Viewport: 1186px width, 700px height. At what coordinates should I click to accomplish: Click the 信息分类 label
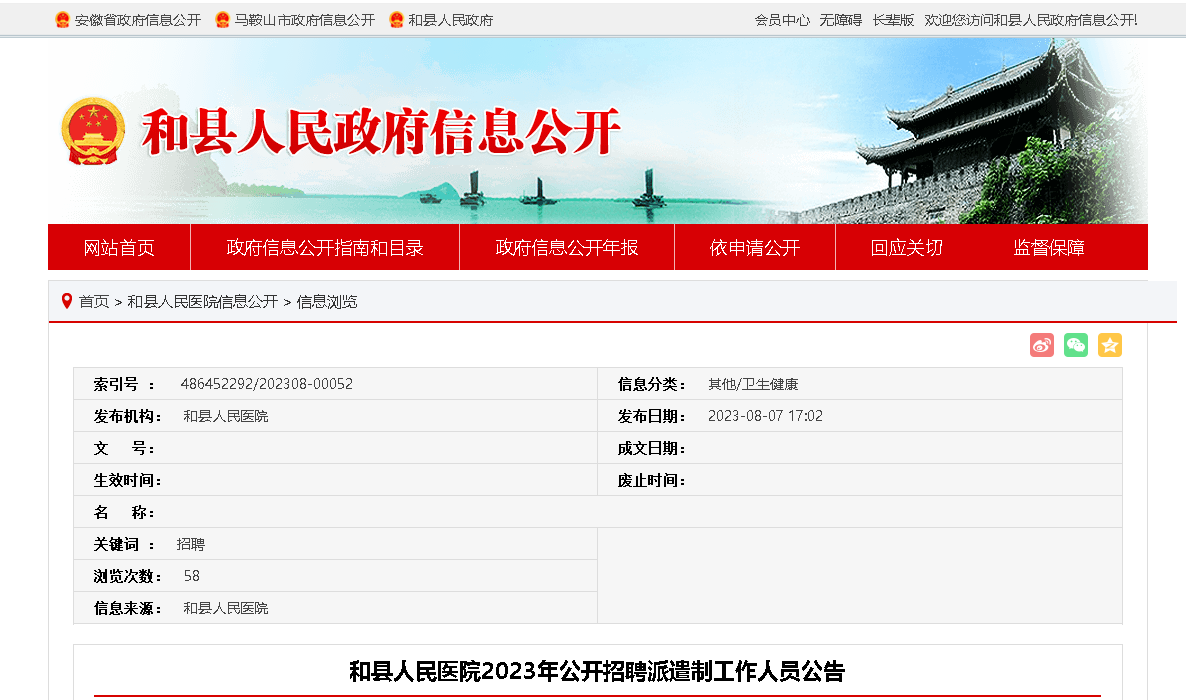(651, 384)
